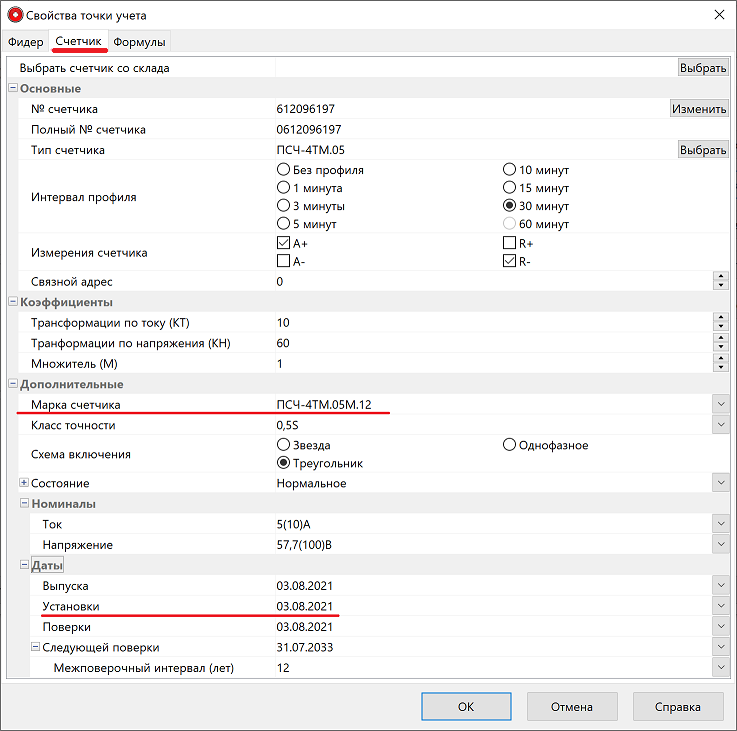The width and height of the screenshot is (737, 731).
Task: Switch to the Формулы tab
Action: [139, 42]
